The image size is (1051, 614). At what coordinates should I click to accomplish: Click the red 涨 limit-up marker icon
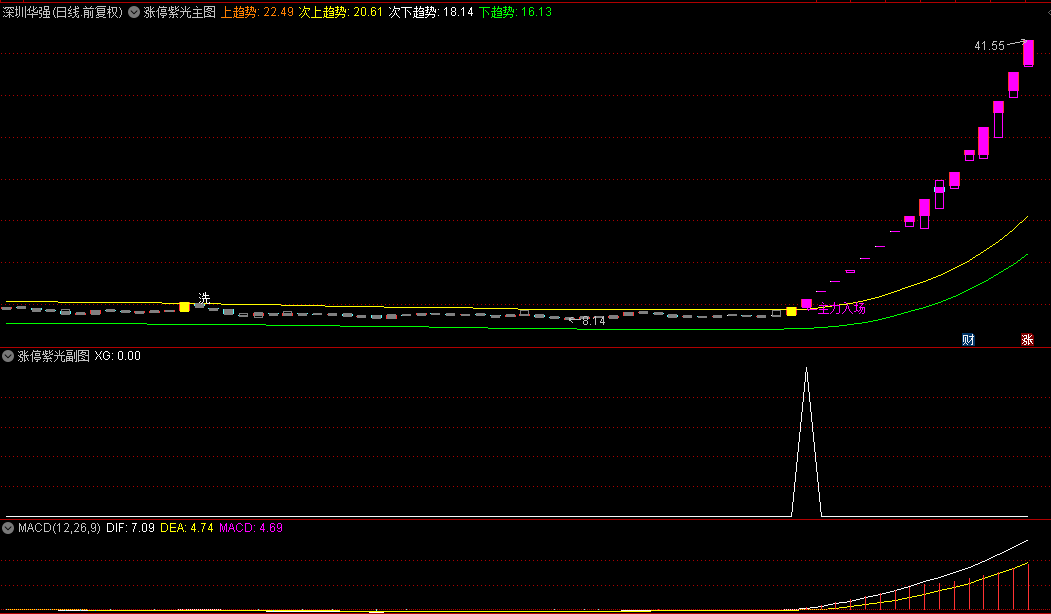pyautogui.click(x=1027, y=339)
